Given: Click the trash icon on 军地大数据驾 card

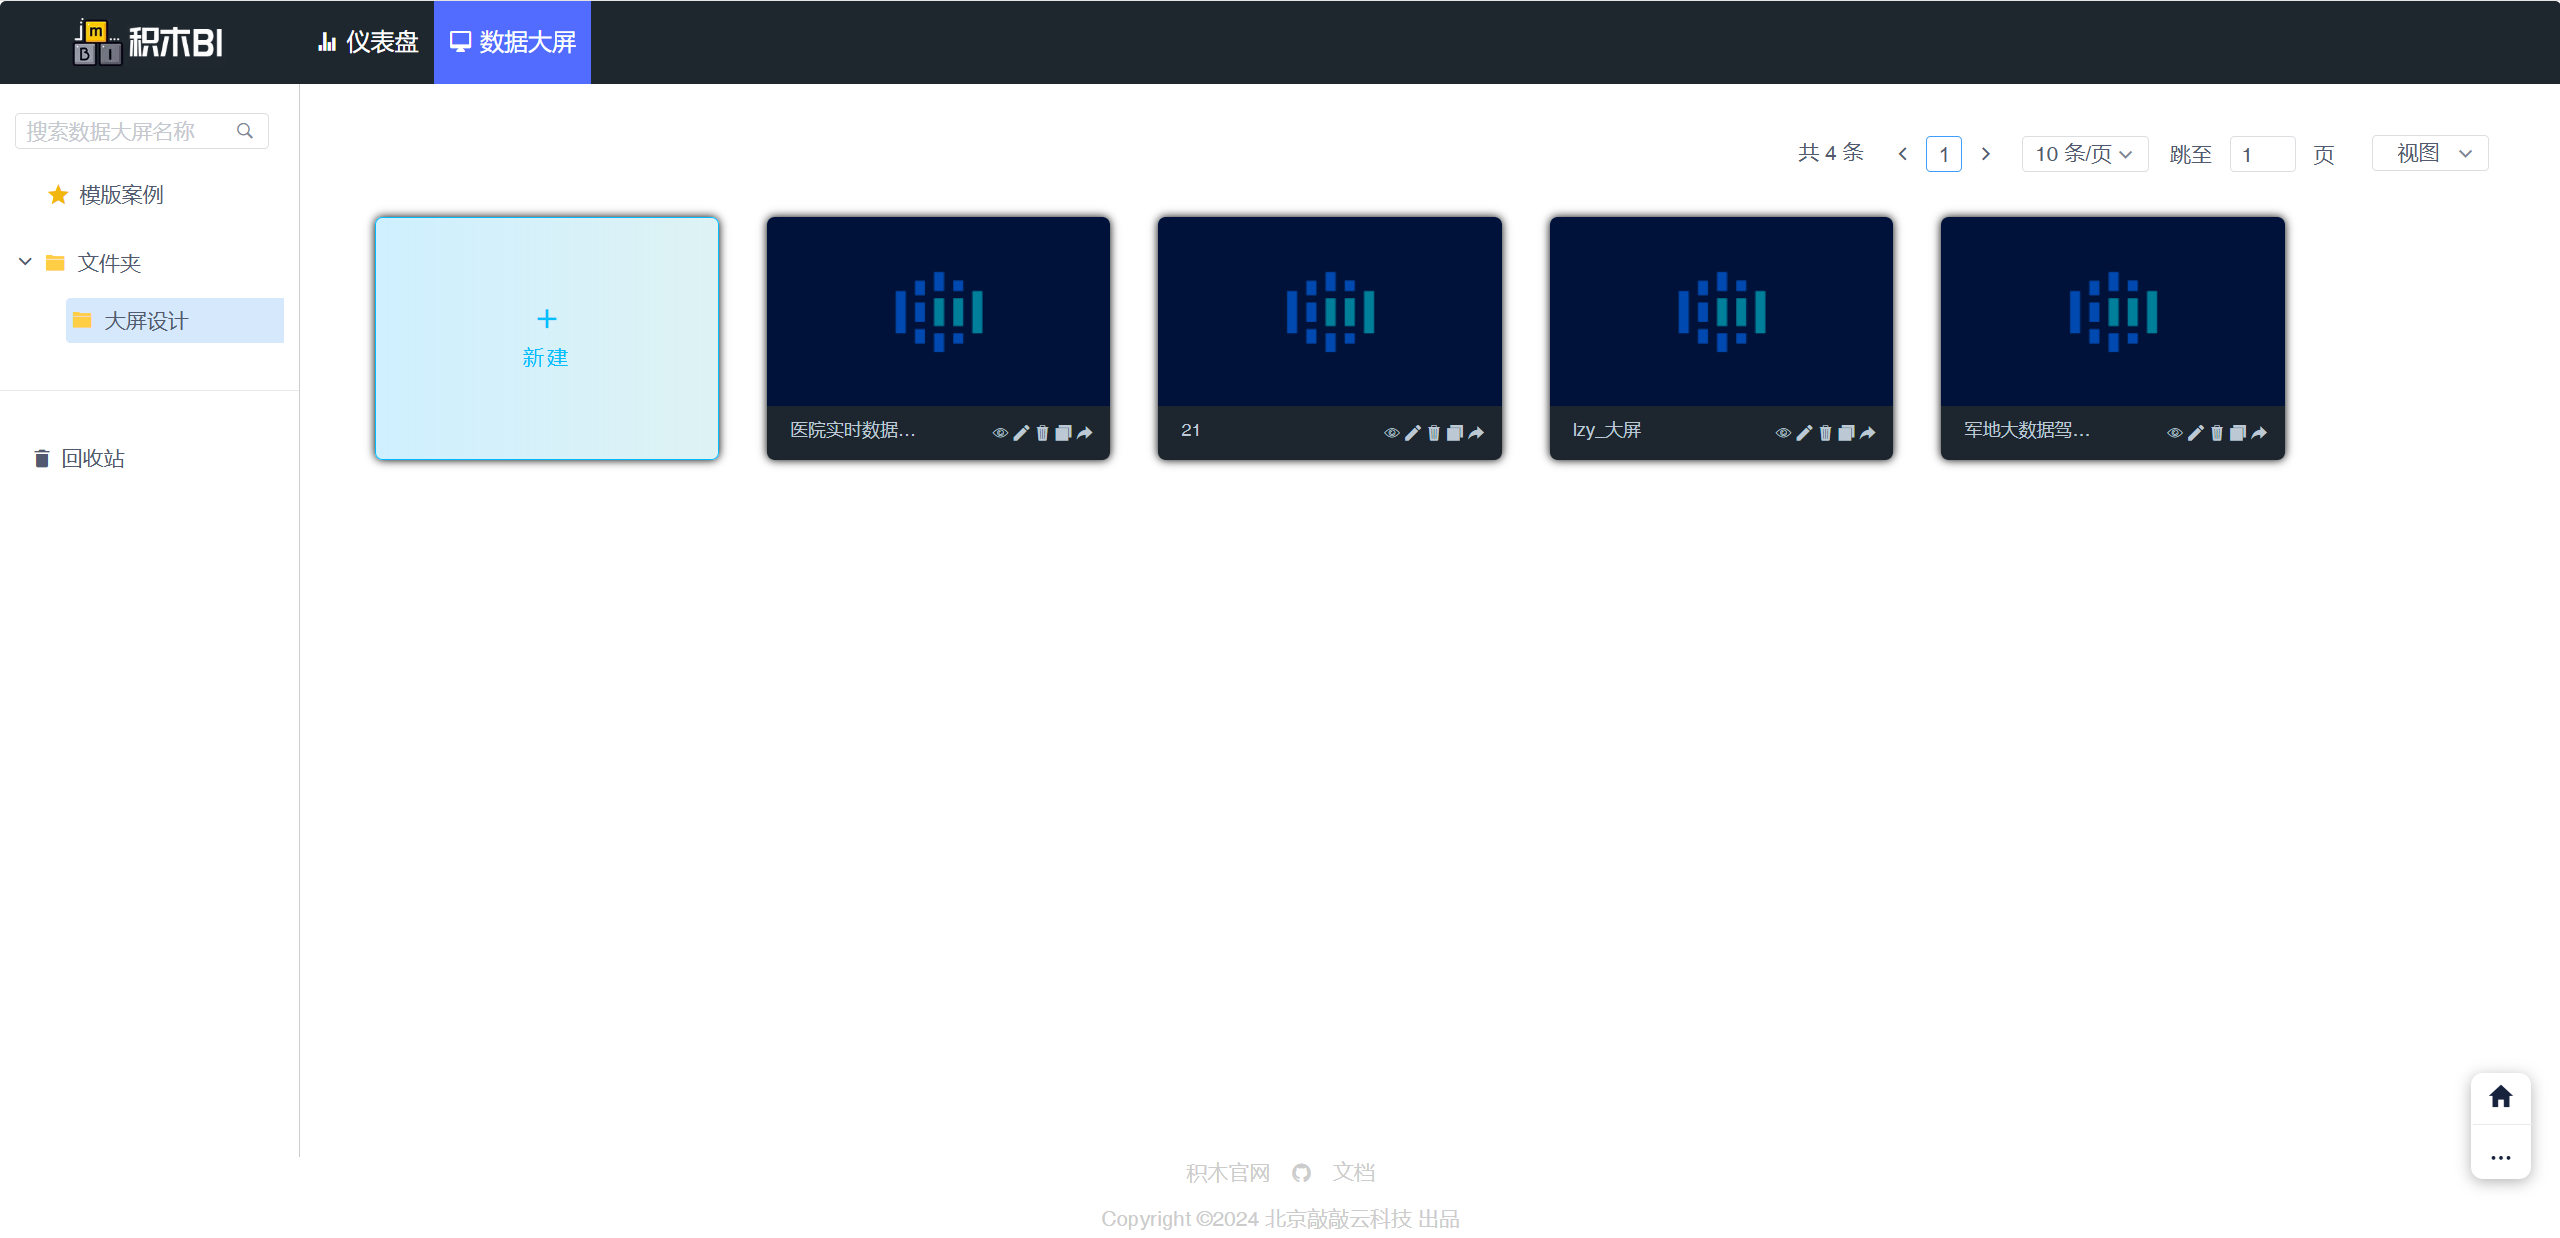Looking at the screenshot, I should click(x=2217, y=433).
